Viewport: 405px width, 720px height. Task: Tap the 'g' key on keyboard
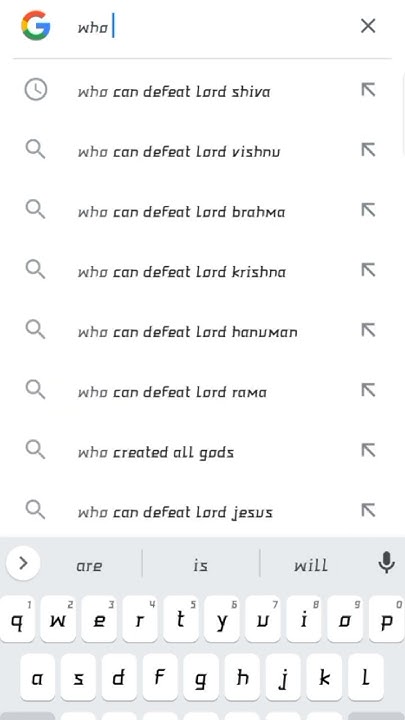(201, 677)
